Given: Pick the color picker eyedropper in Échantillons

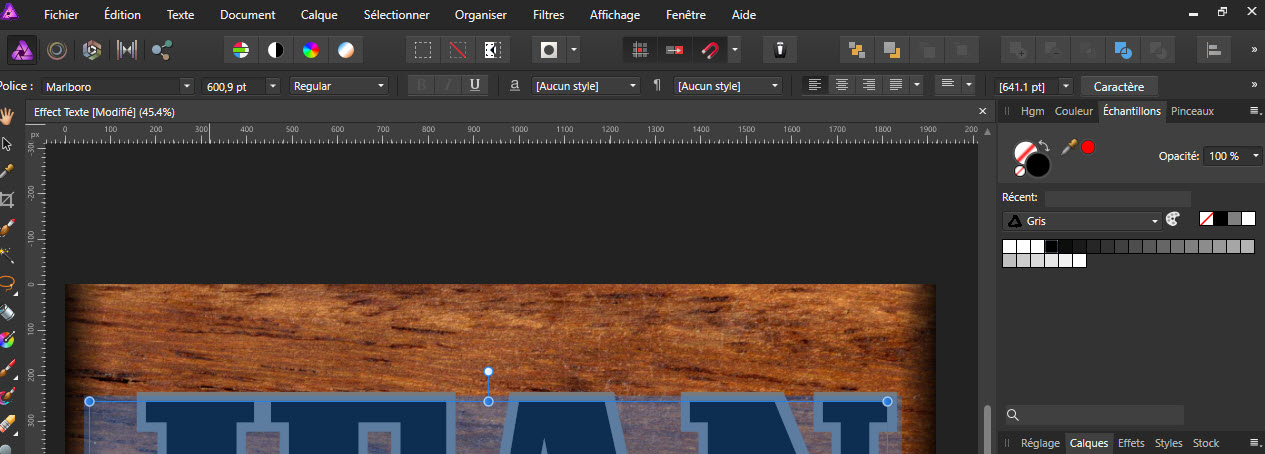Looking at the screenshot, I should [x=1069, y=147].
